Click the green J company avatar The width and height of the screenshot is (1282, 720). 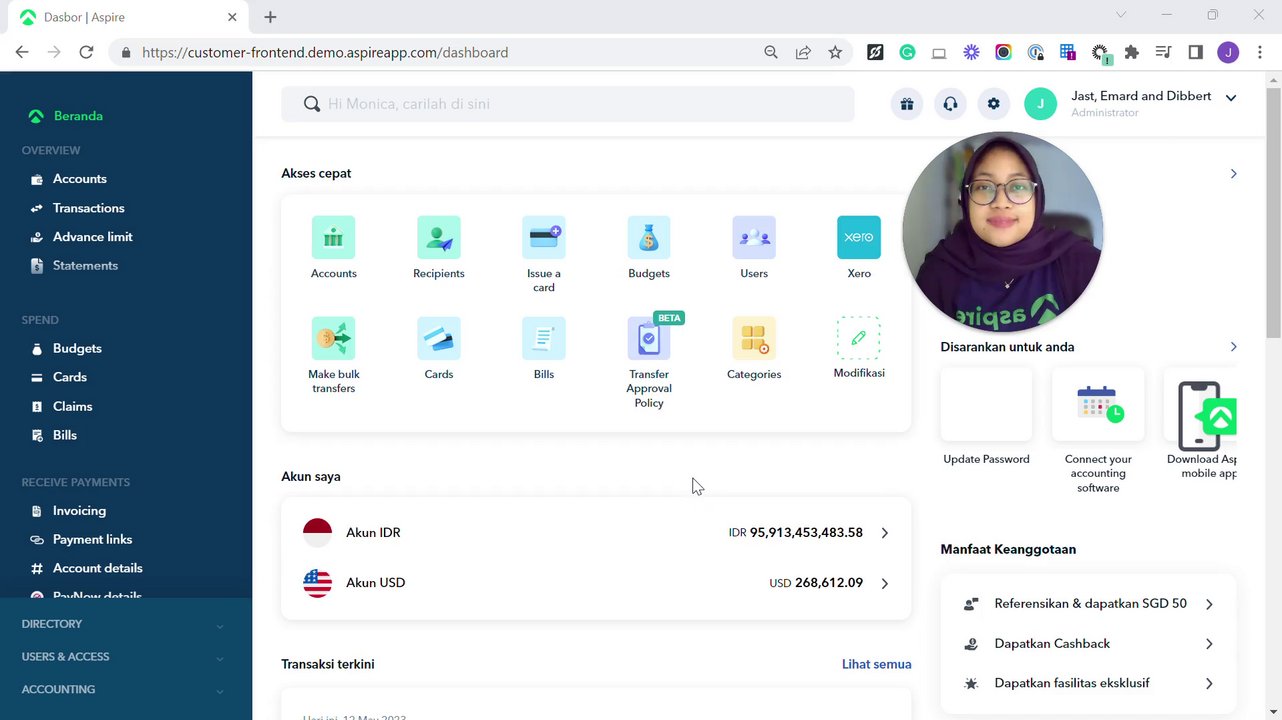(x=1041, y=104)
